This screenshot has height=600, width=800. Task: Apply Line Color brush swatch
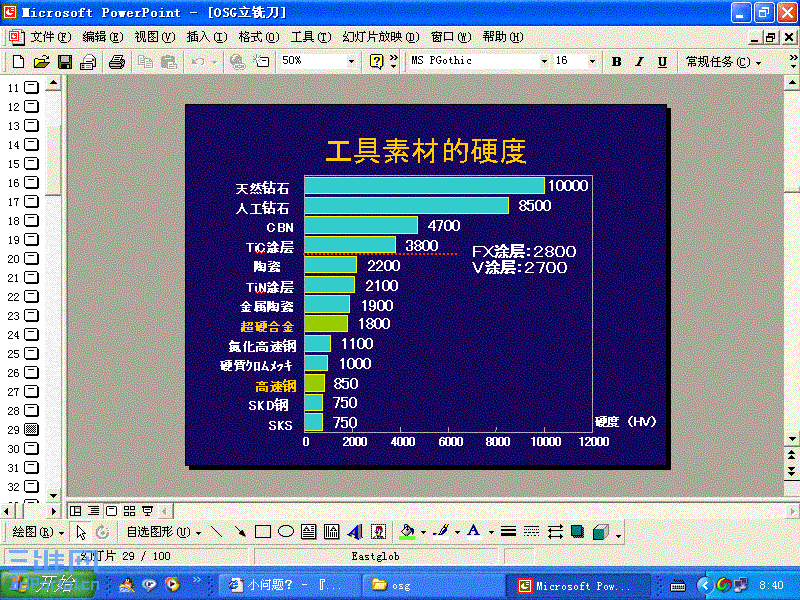click(441, 532)
